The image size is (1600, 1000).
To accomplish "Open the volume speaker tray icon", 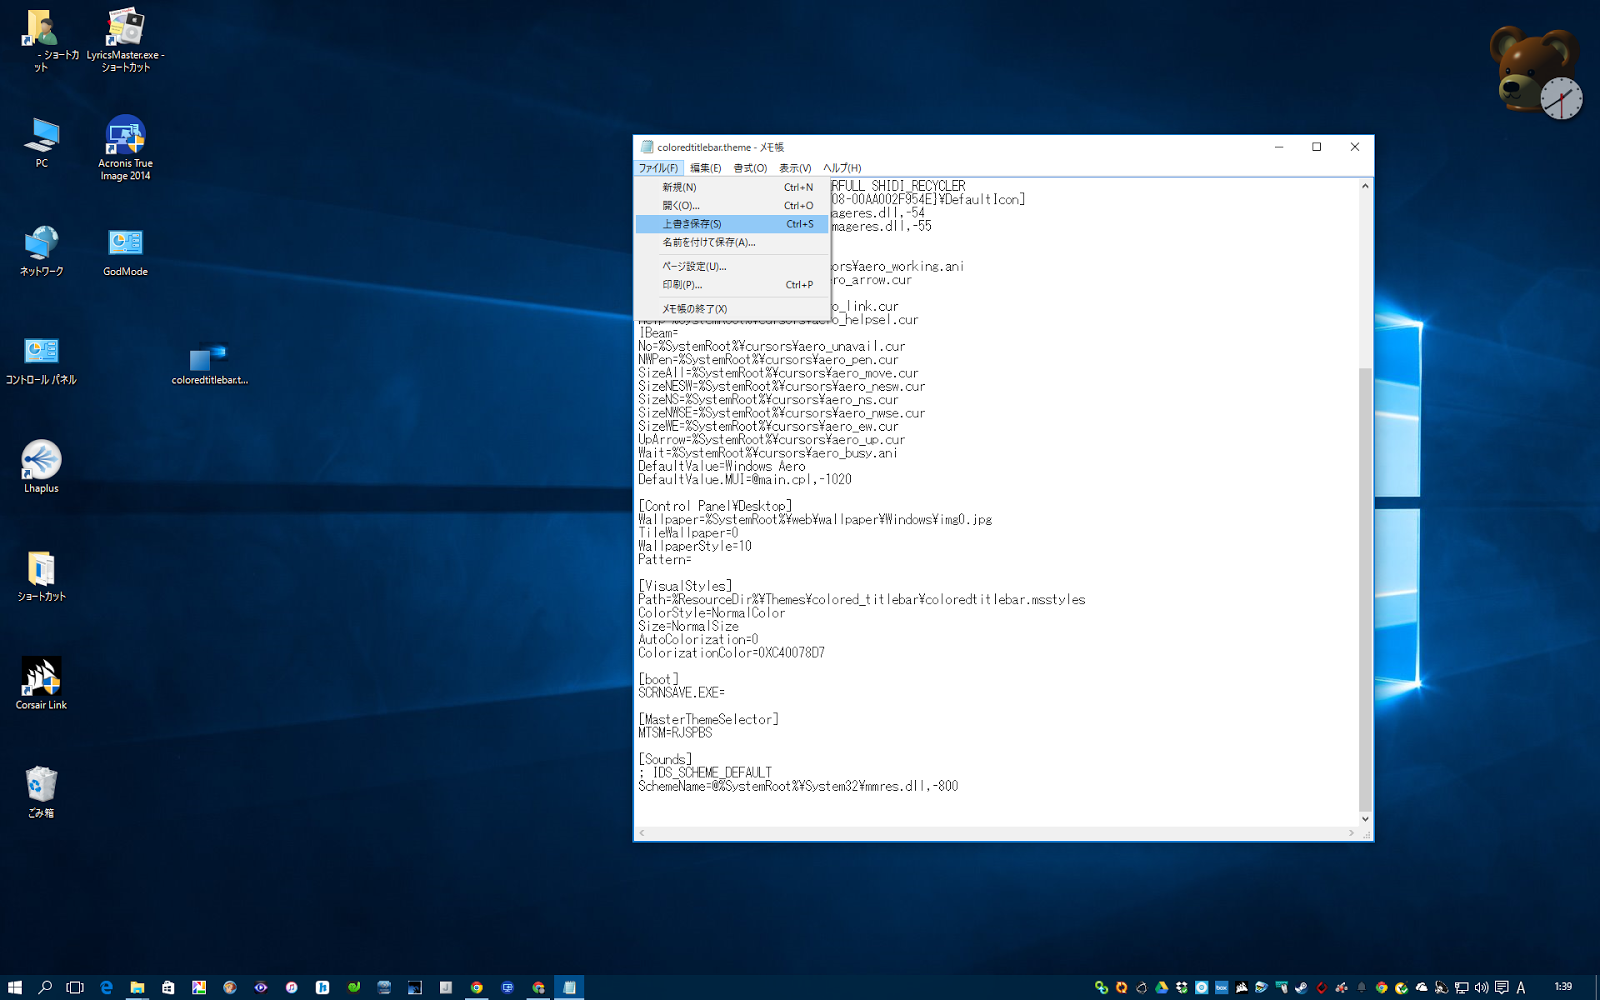I will click(1481, 987).
